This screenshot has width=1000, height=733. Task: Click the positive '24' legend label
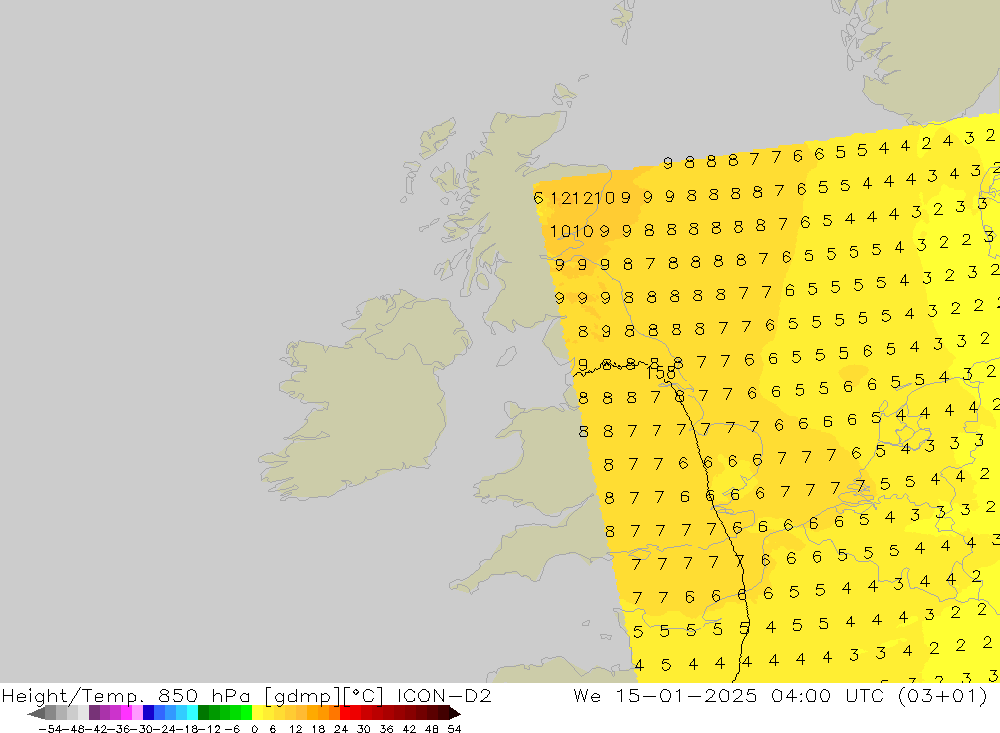tap(341, 729)
